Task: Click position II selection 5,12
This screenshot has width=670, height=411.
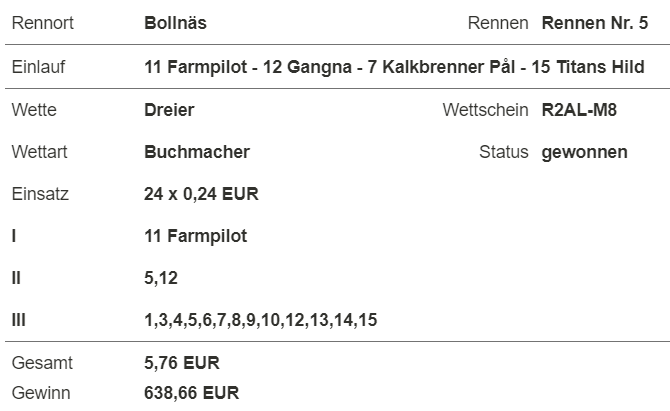Action: (161, 279)
